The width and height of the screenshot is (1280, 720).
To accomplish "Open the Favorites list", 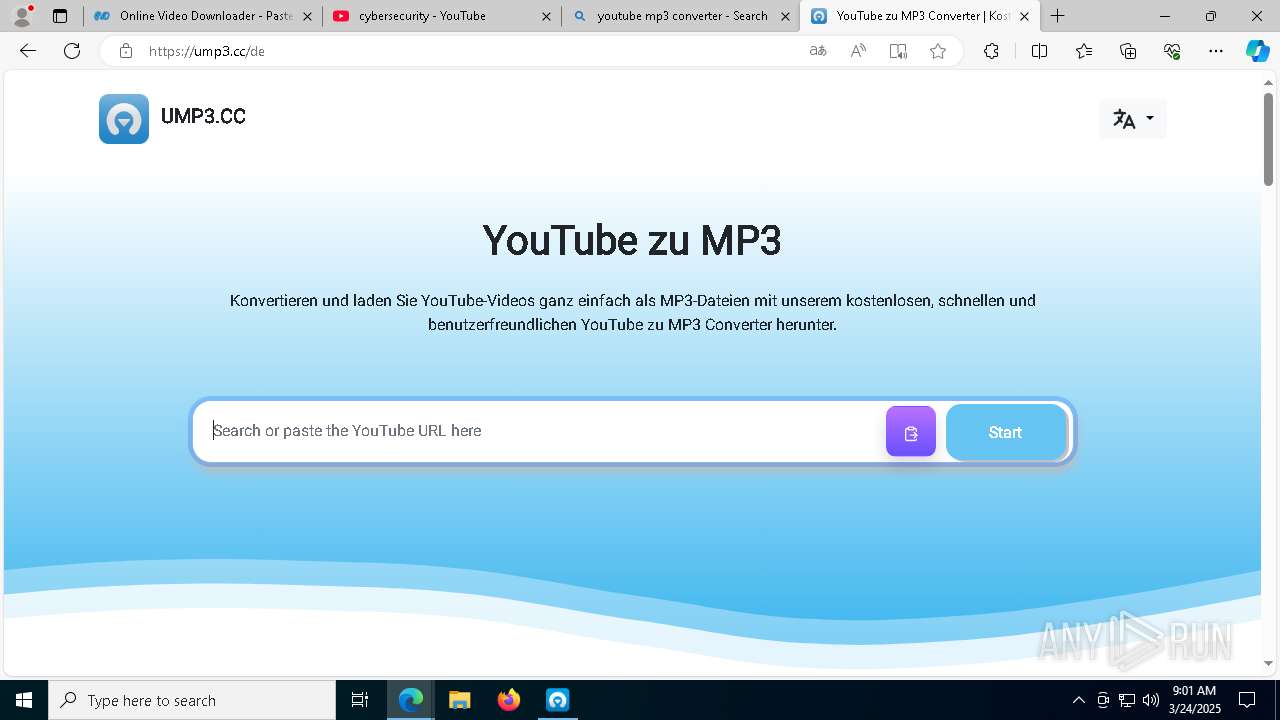I will tap(1084, 51).
